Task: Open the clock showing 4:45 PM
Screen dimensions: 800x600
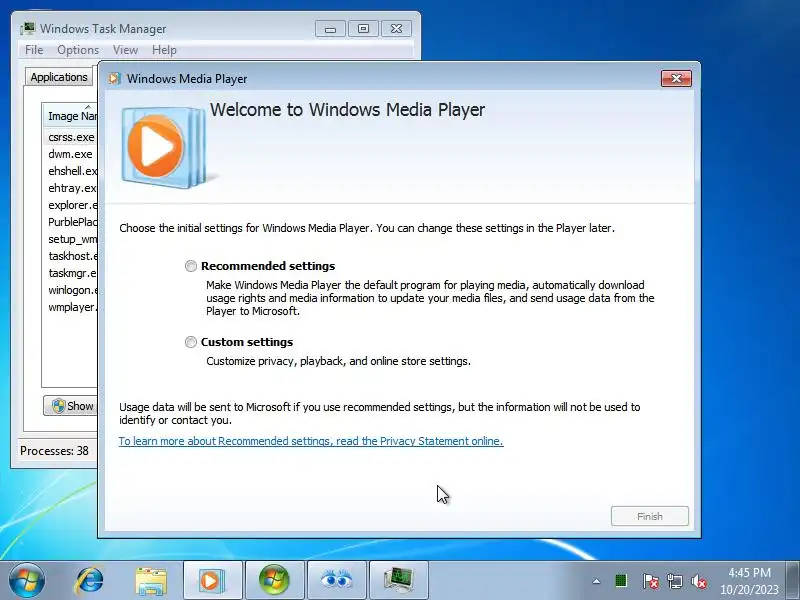Action: (x=749, y=581)
